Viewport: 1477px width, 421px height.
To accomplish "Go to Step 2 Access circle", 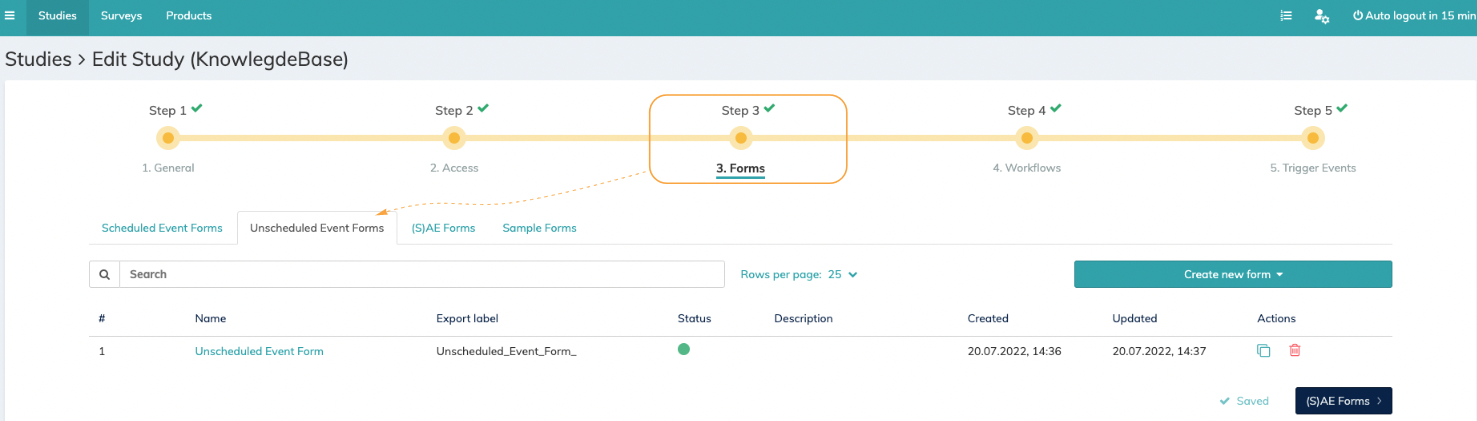I will pyautogui.click(x=454, y=138).
